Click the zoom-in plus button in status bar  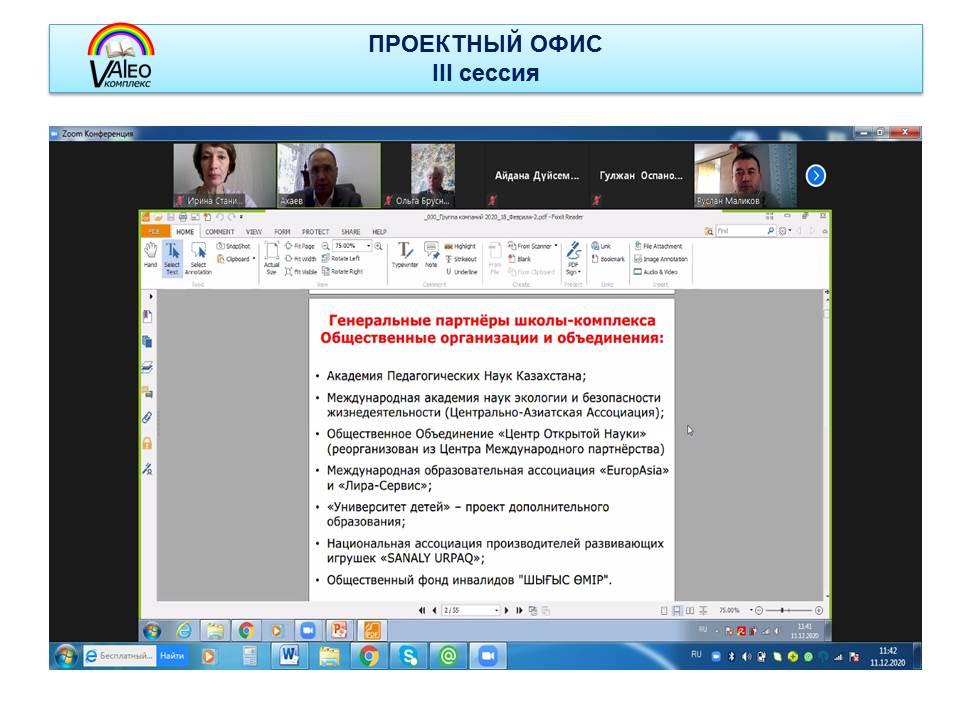click(819, 610)
